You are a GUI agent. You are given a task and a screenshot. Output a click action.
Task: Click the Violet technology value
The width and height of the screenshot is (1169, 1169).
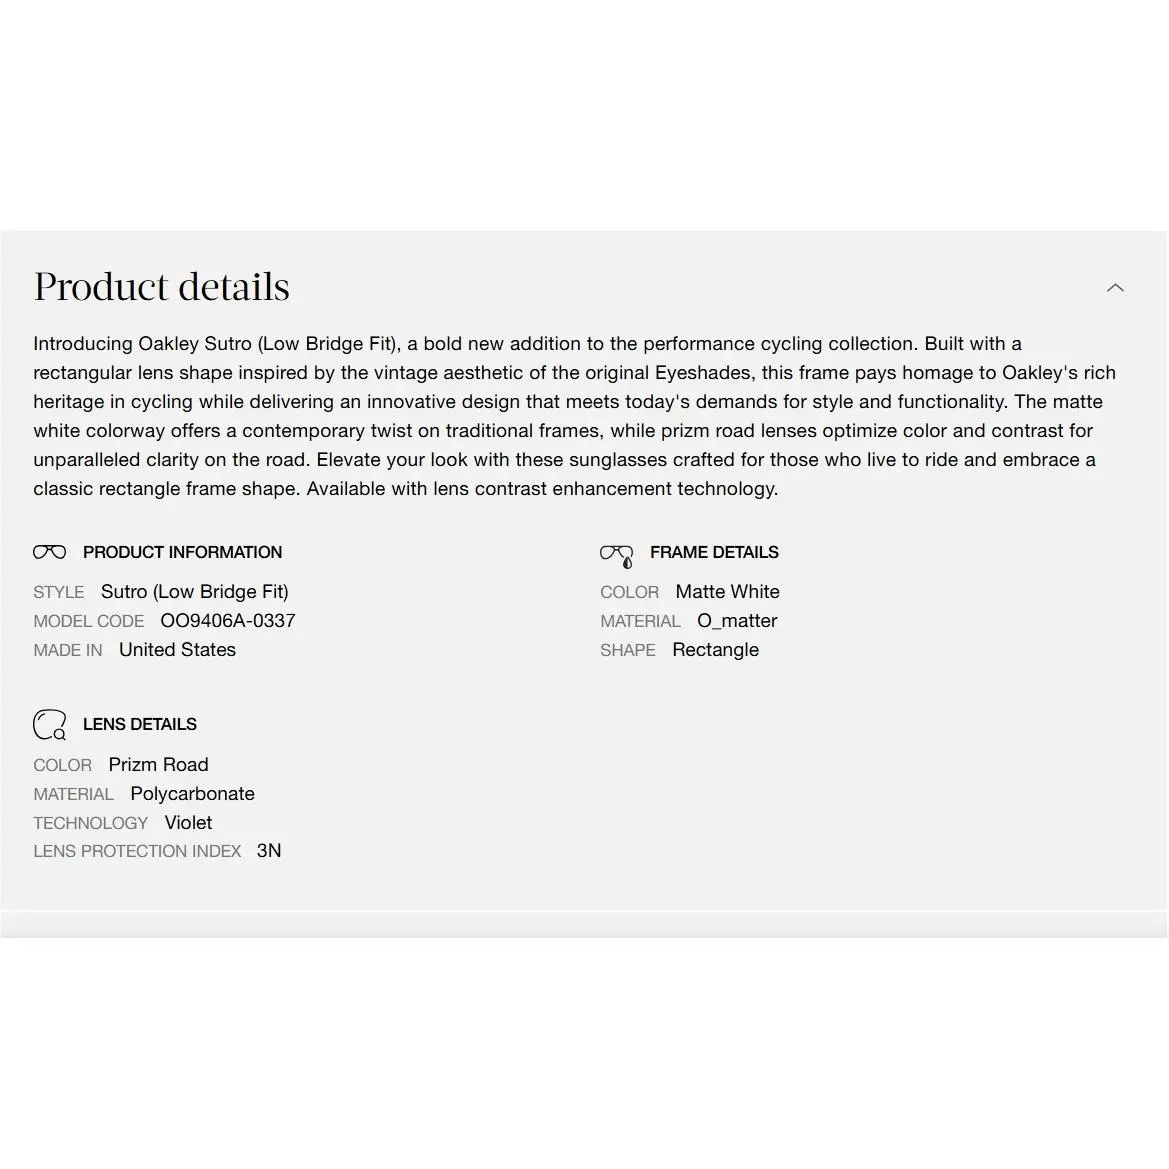189,823
